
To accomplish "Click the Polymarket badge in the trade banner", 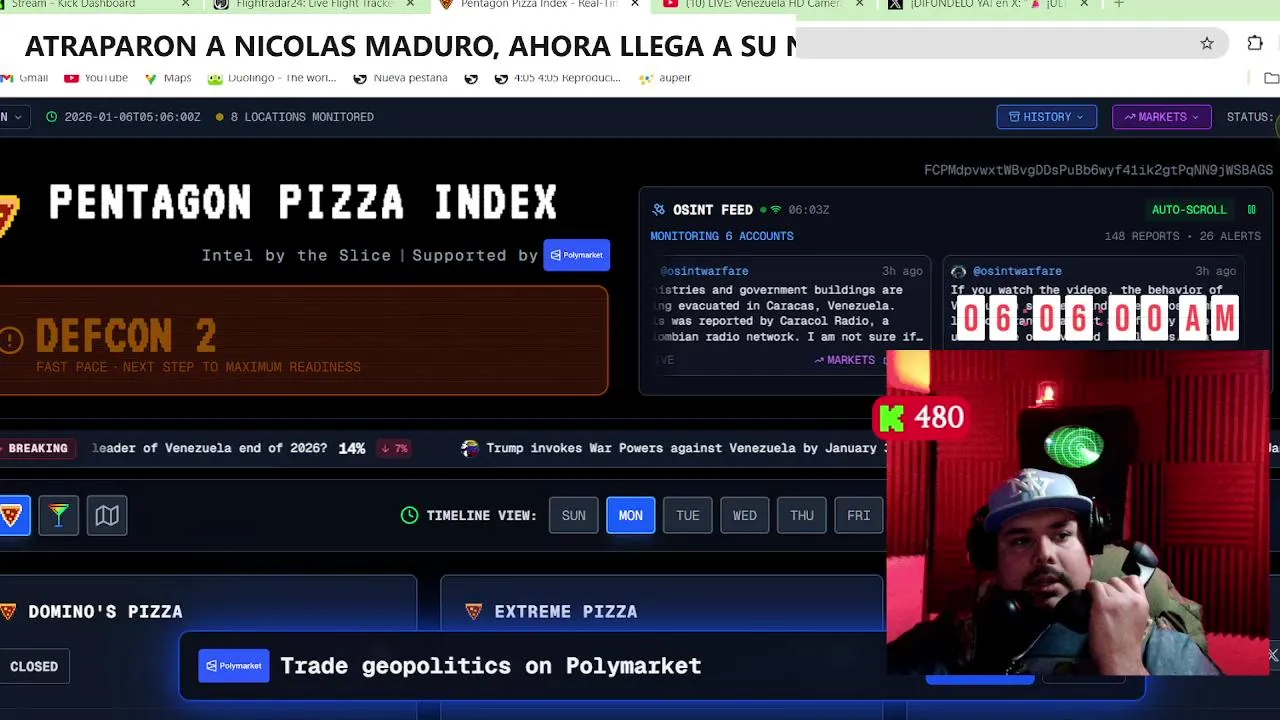I will pos(234,666).
